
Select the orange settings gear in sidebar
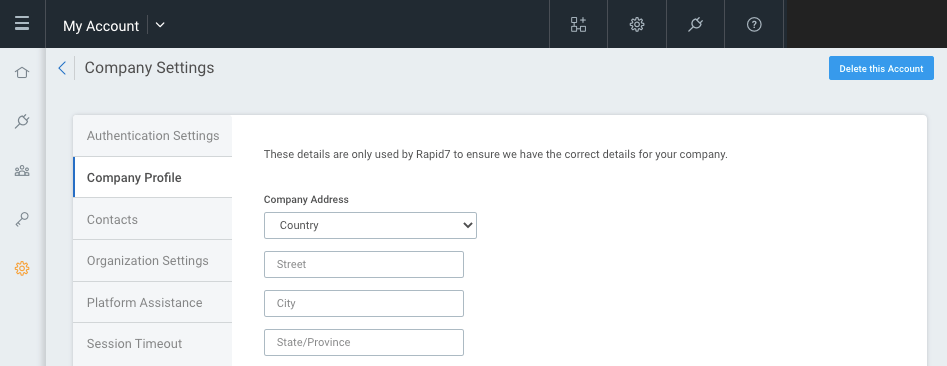click(22, 268)
